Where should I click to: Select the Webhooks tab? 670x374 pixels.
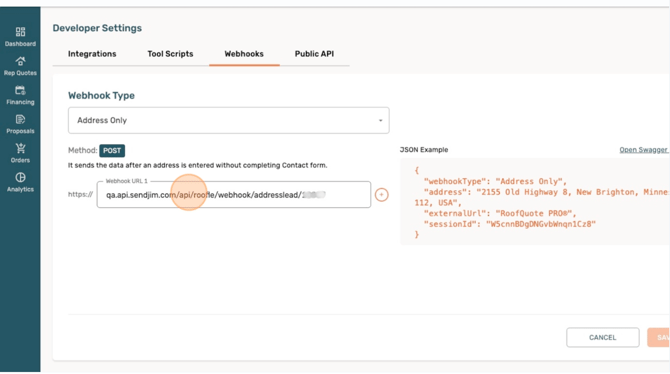tap(244, 54)
